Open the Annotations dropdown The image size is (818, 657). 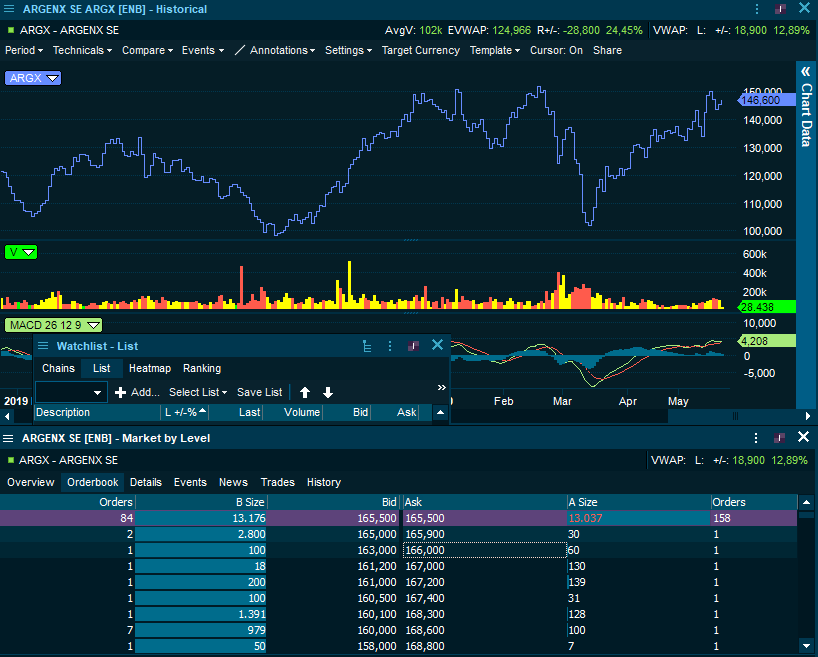point(282,50)
